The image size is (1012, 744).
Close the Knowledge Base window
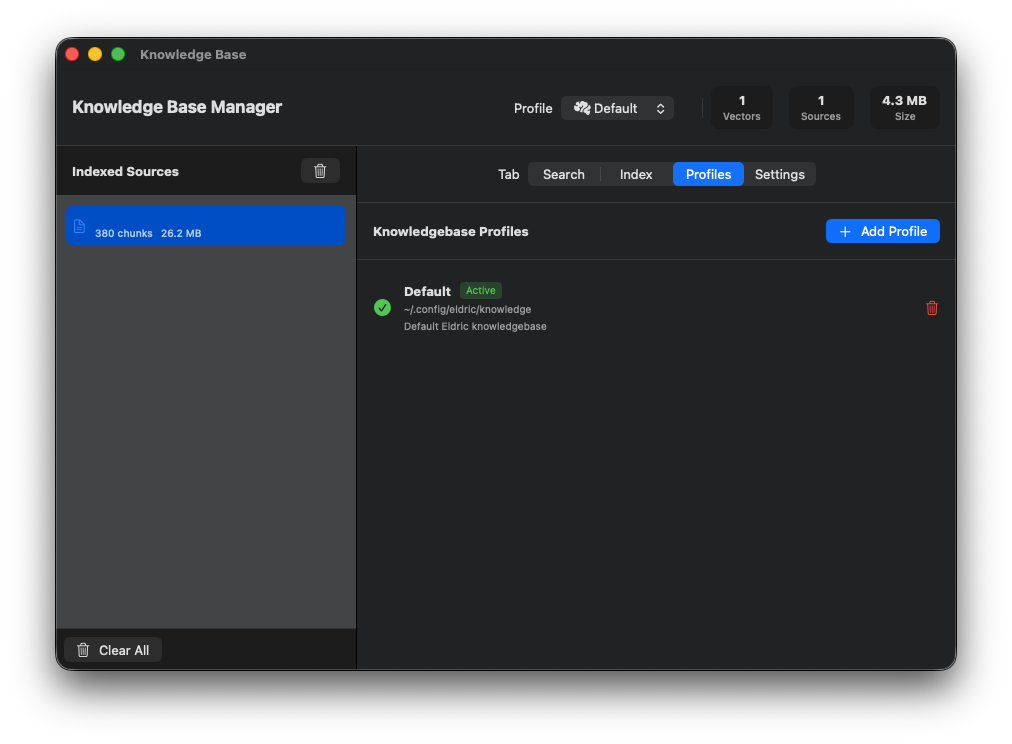pos(72,54)
